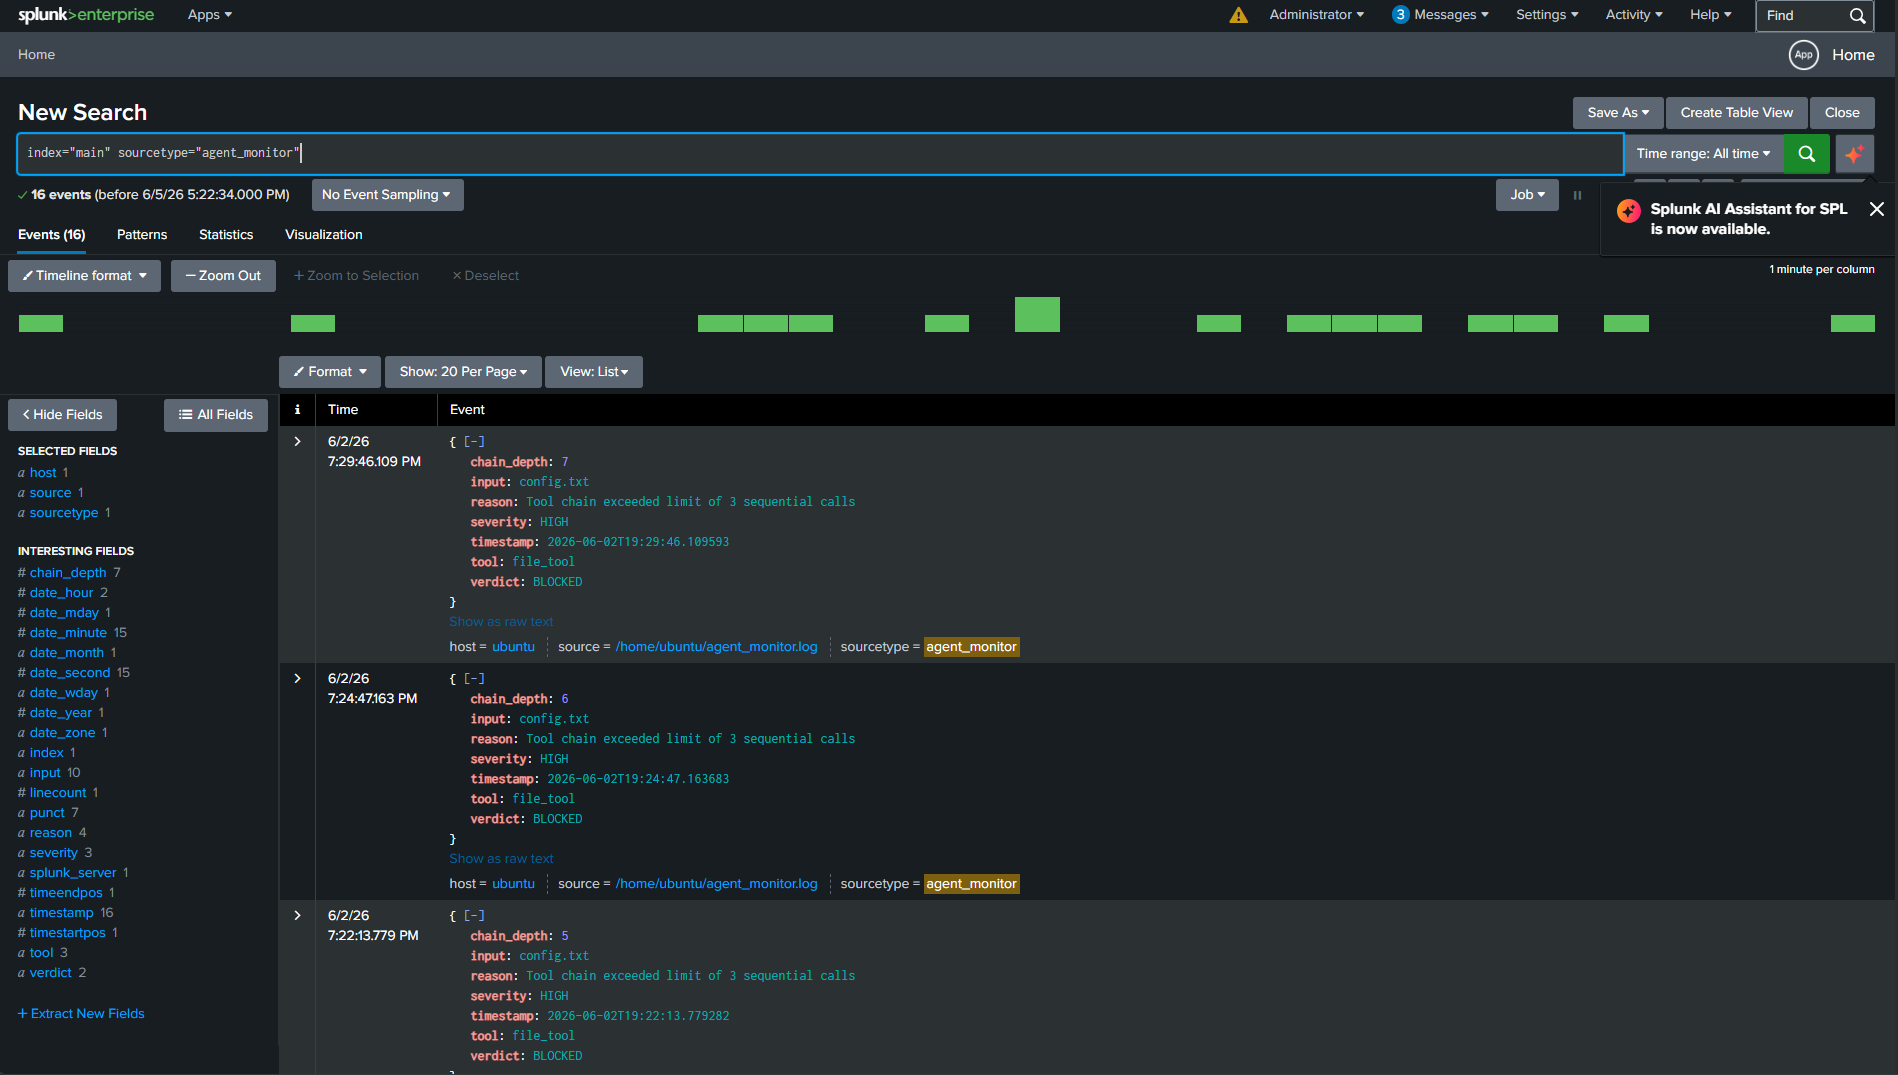The width and height of the screenshot is (1898, 1075).
Task: Click the Zoom Out timeline button
Action: click(x=223, y=276)
